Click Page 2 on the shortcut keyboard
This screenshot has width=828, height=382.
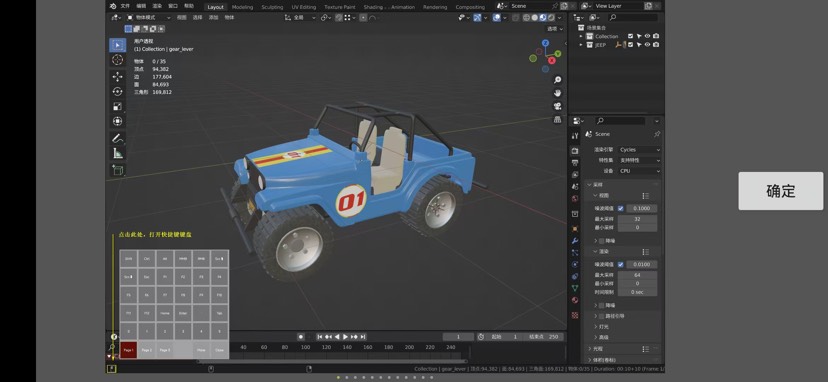click(147, 350)
